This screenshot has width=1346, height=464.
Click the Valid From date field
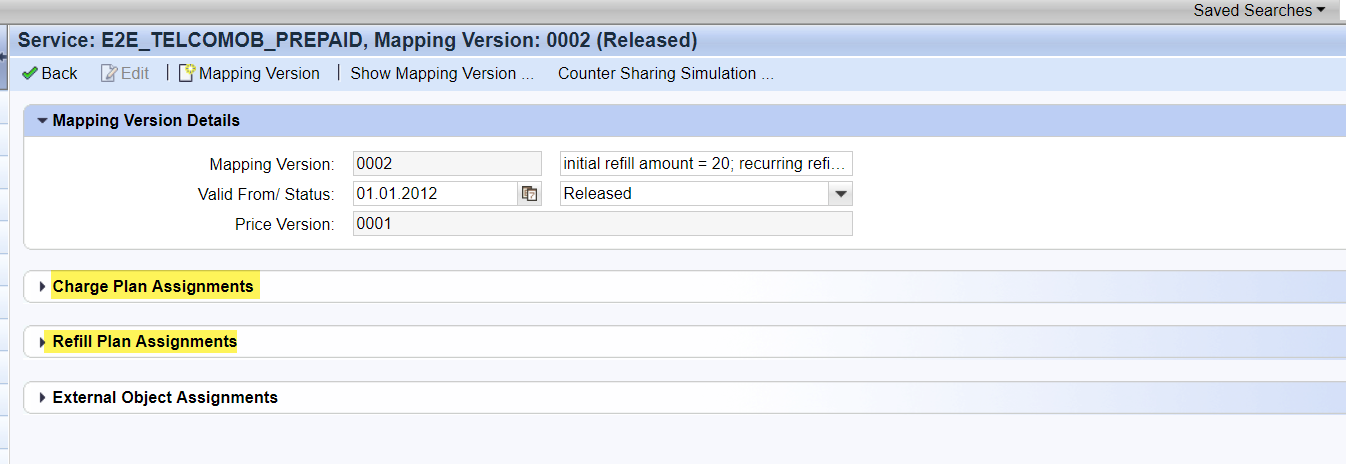435,194
